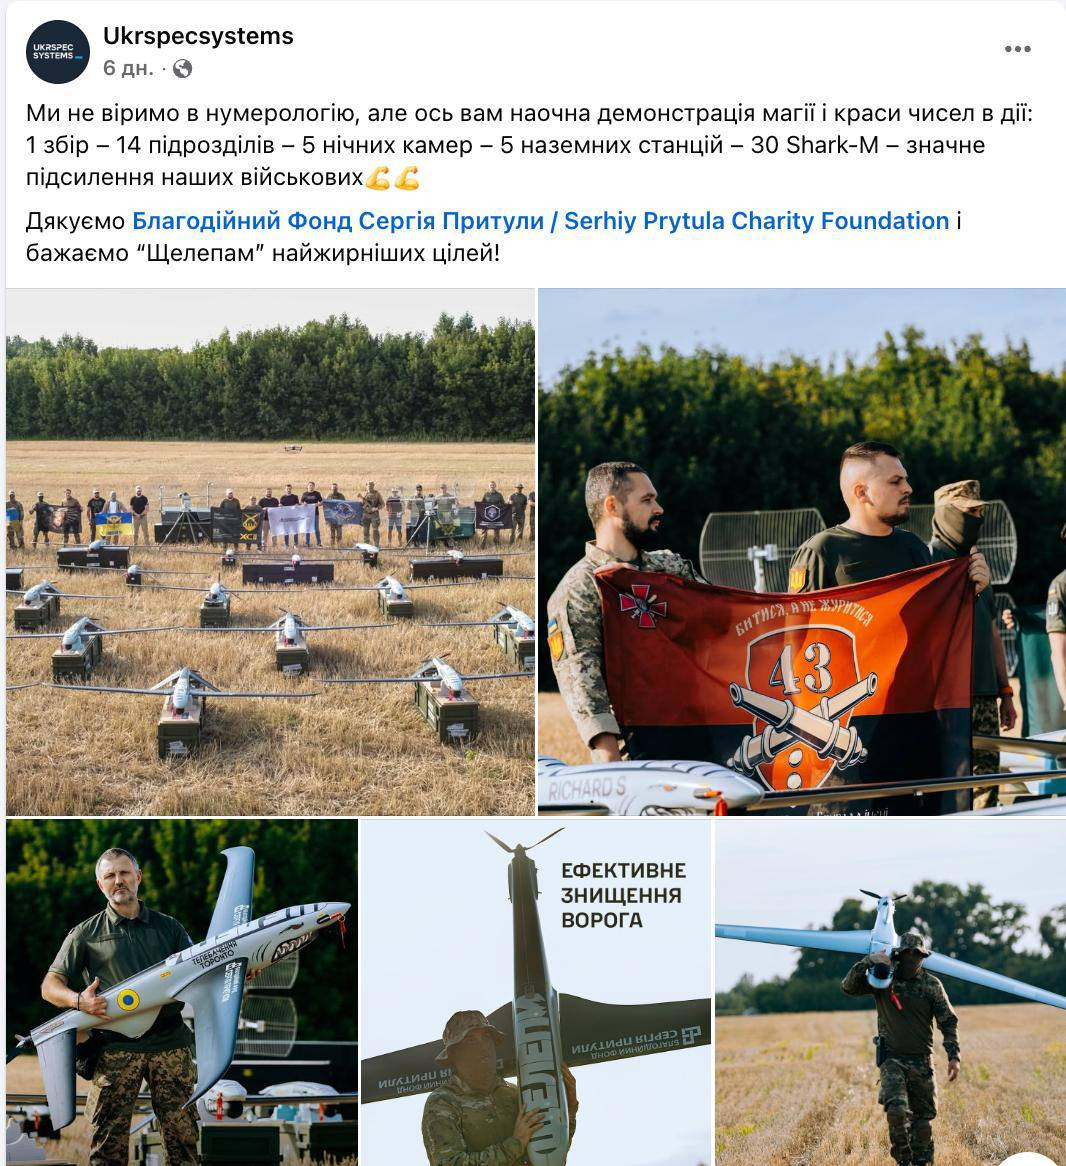Open the photo of soldier carrying drone on shoulder
The width and height of the screenshot is (1066, 1166).
891,992
